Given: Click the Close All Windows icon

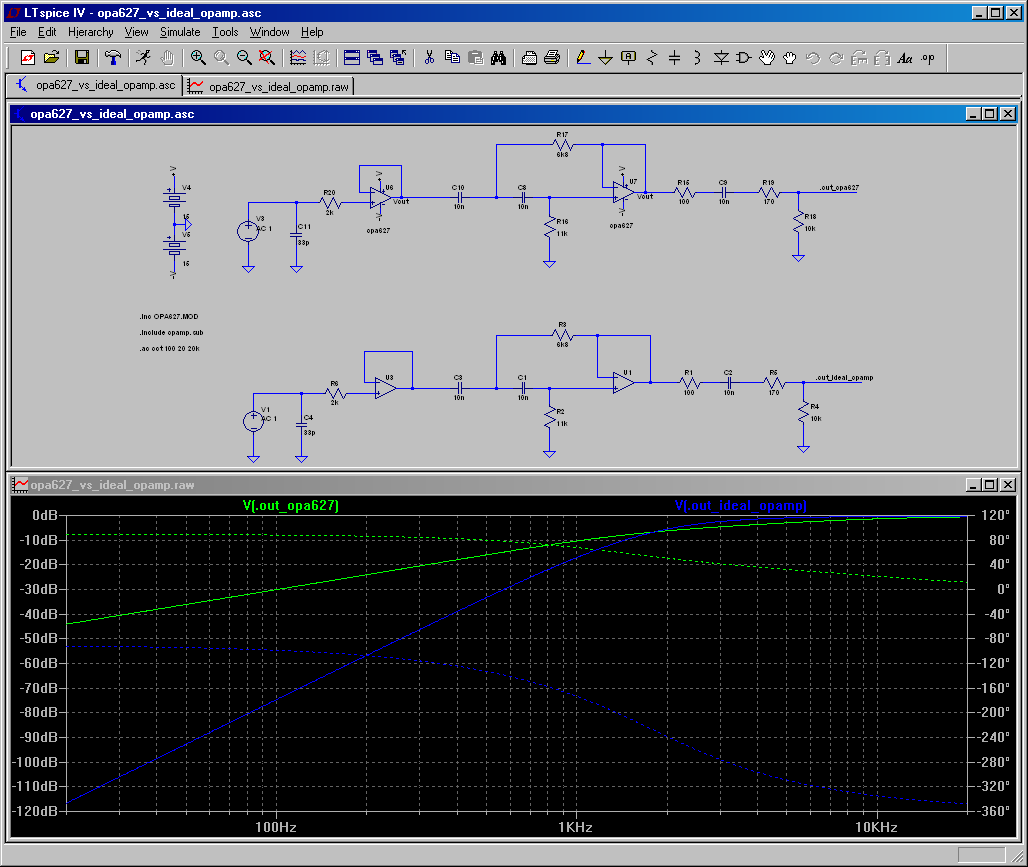Looking at the screenshot, I should tap(398, 58).
